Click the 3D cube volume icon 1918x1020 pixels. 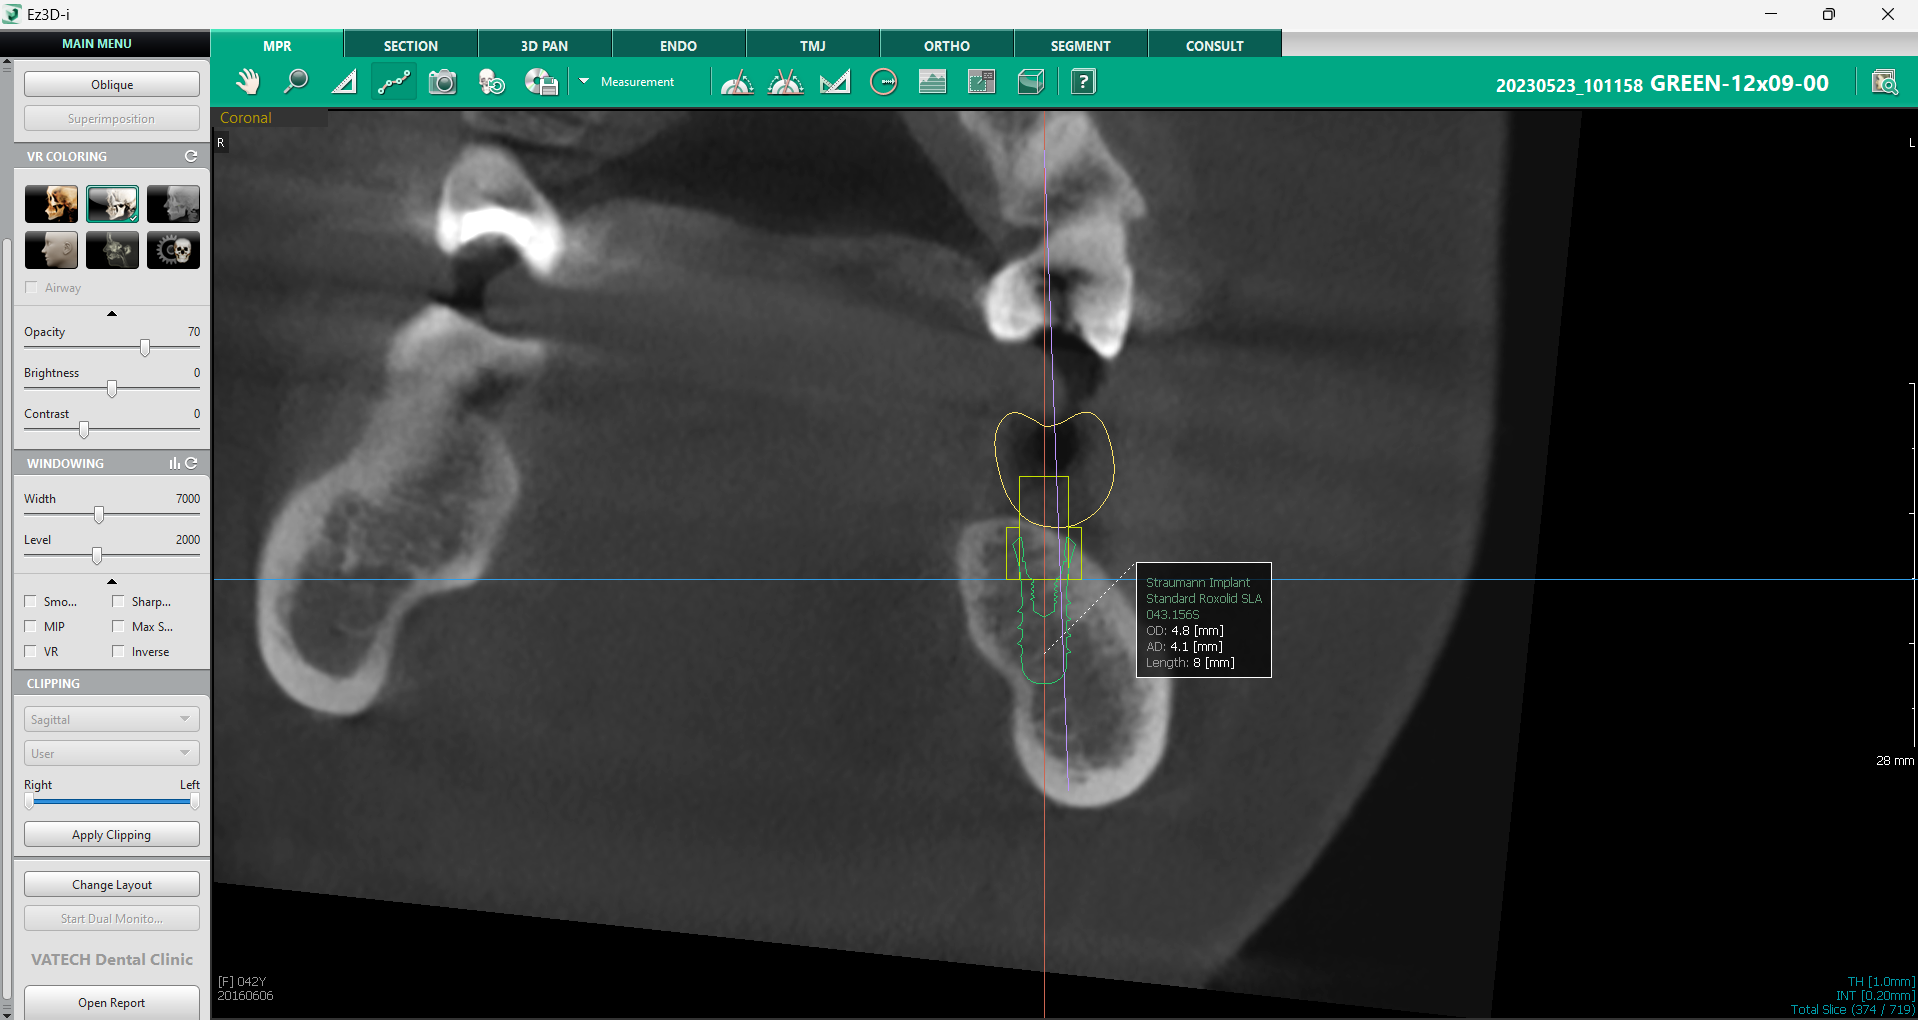pyautogui.click(x=1030, y=82)
